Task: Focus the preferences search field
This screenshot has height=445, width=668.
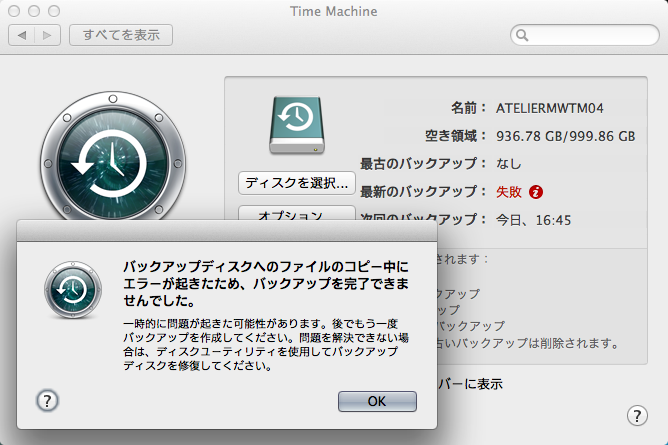Action: pos(584,35)
